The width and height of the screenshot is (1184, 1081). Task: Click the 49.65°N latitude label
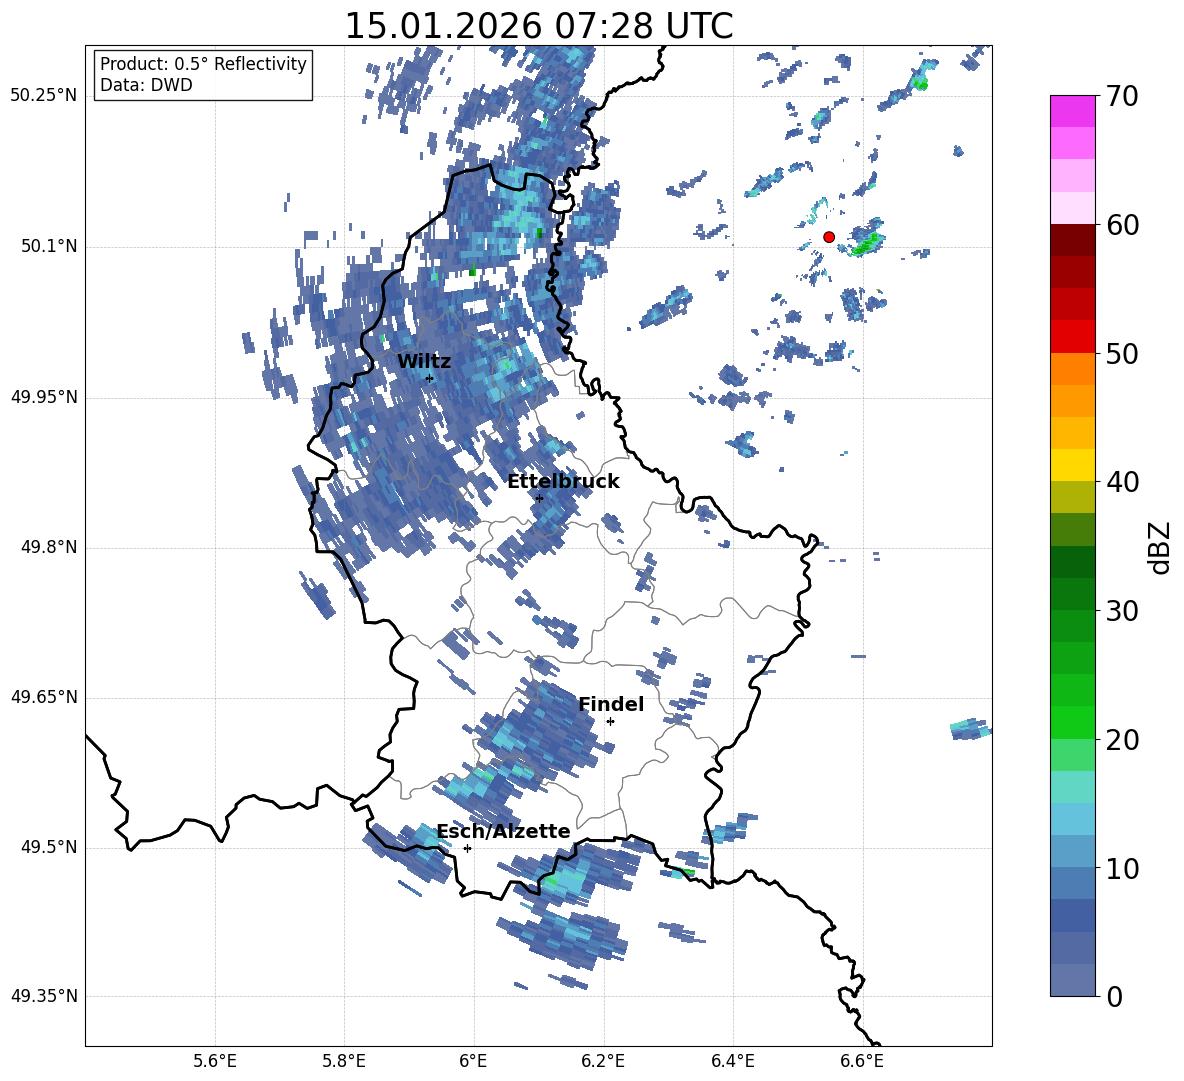pyautogui.click(x=44, y=698)
